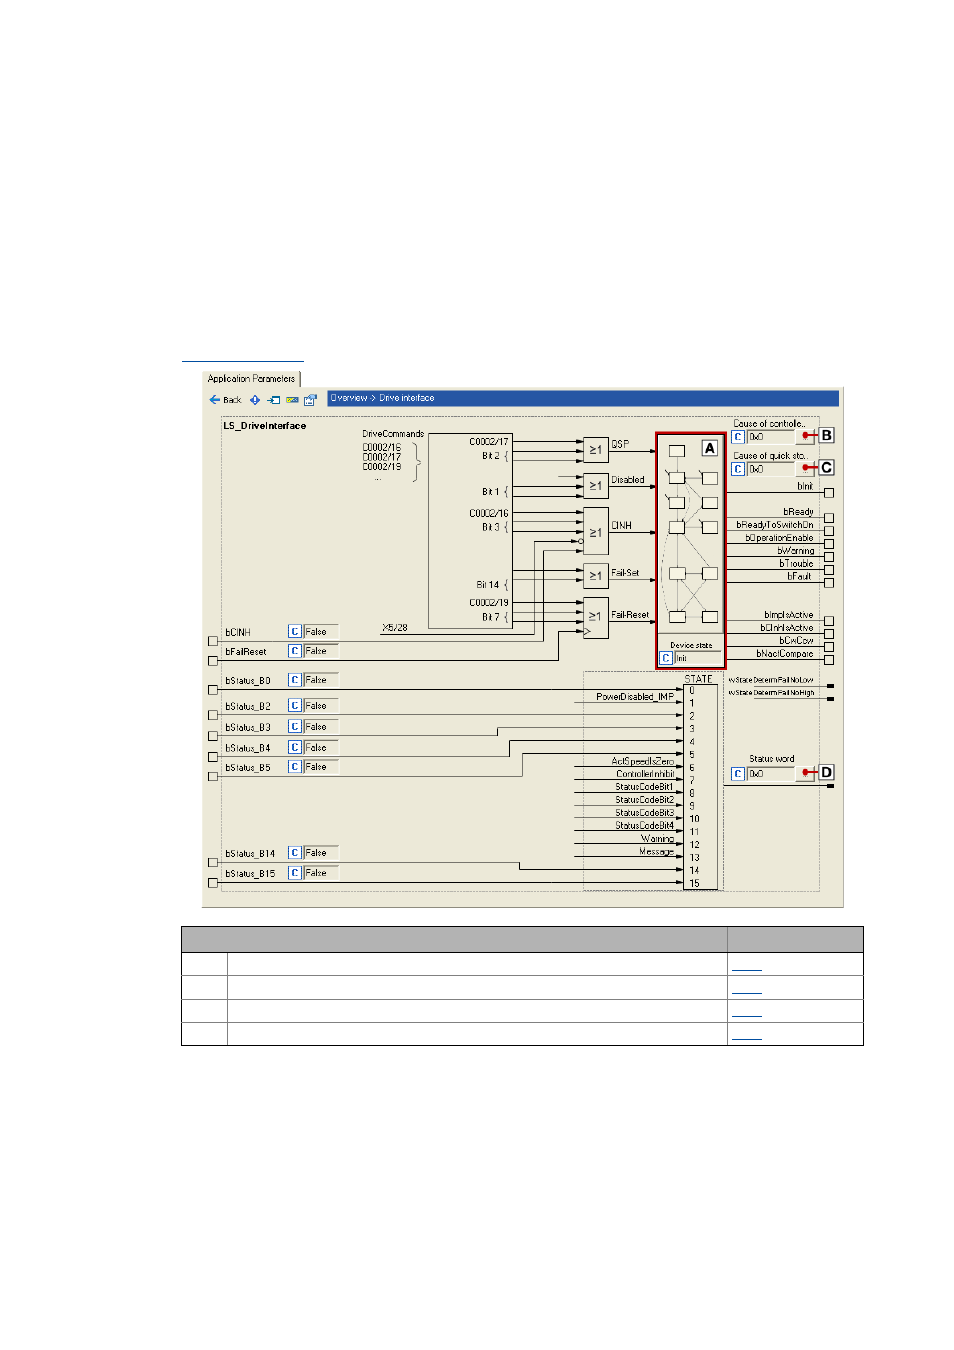The height and width of the screenshot is (1350, 954).
Task: Click the Cause of quick stop 0x0 field
Action: pos(772,469)
